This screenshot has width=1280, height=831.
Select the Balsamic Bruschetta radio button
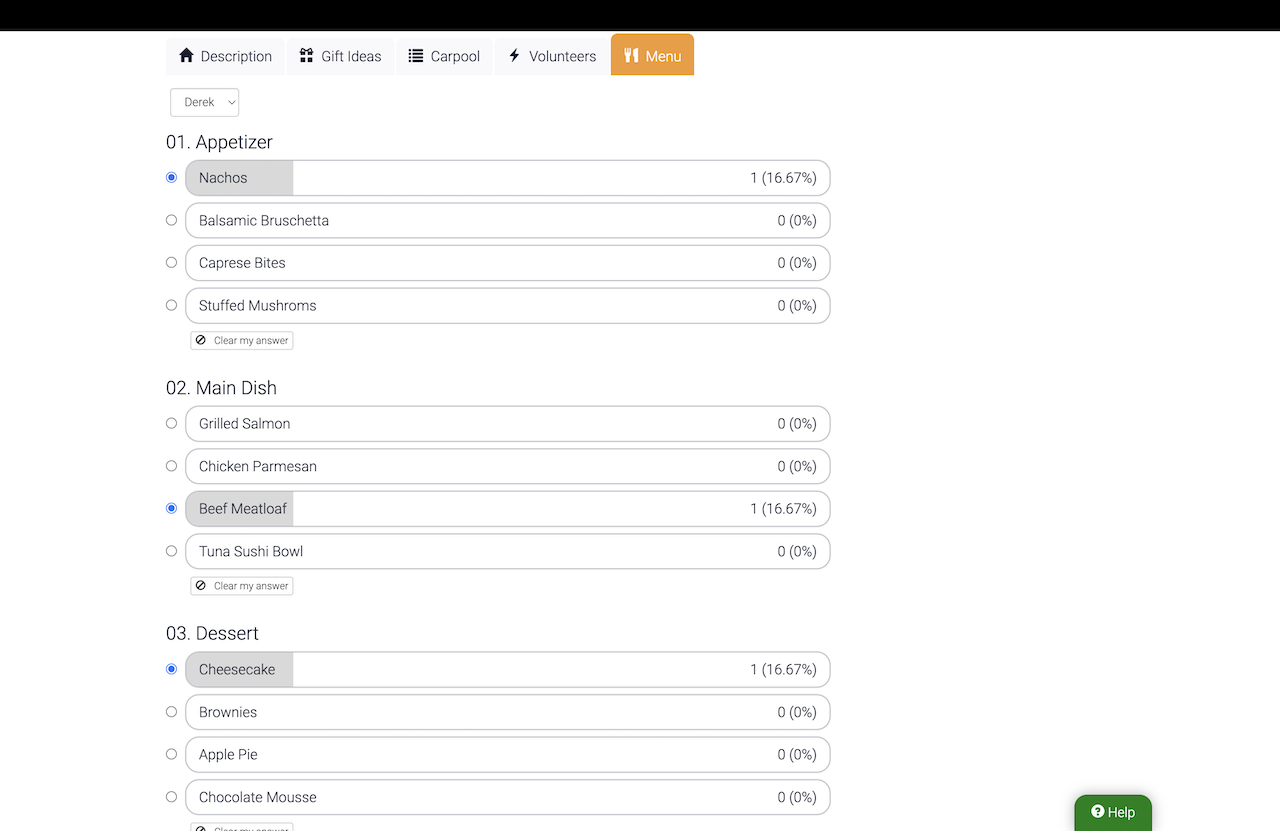point(171,220)
